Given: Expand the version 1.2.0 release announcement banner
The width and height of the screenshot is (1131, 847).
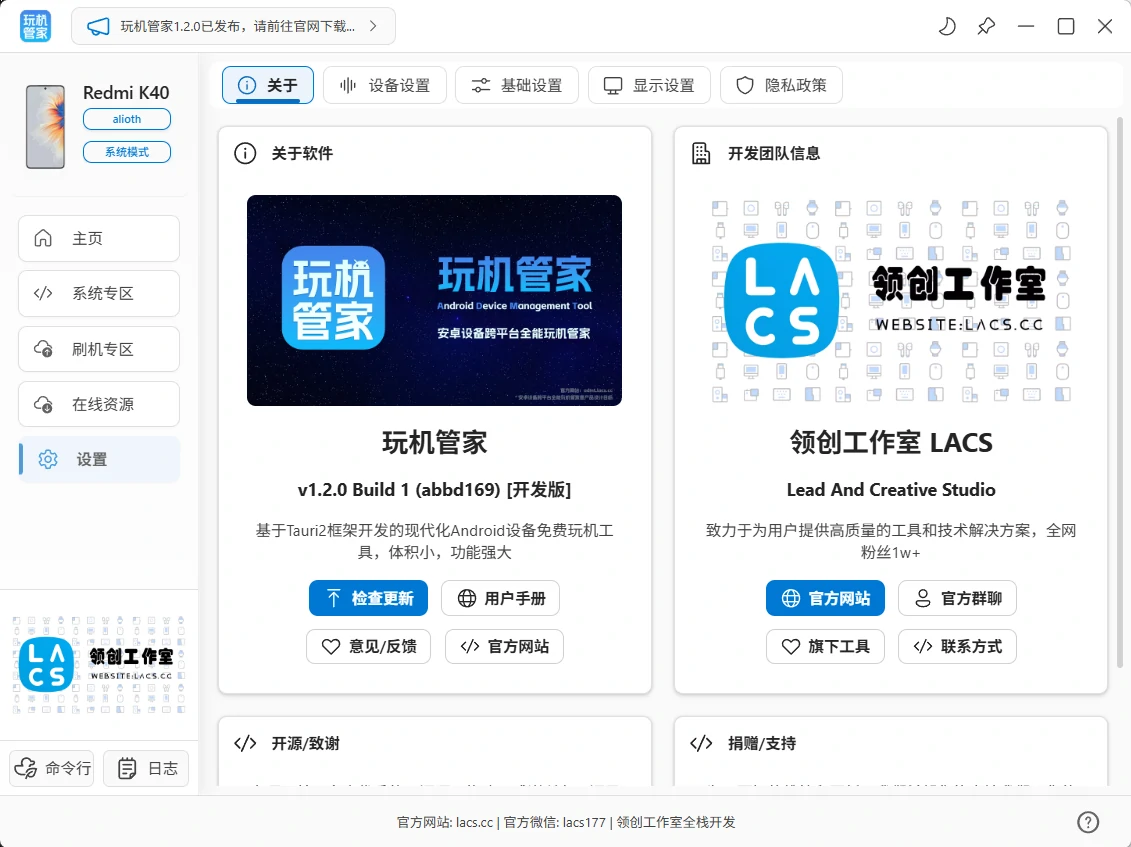Looking at the screenshot, I should [233, 27].
